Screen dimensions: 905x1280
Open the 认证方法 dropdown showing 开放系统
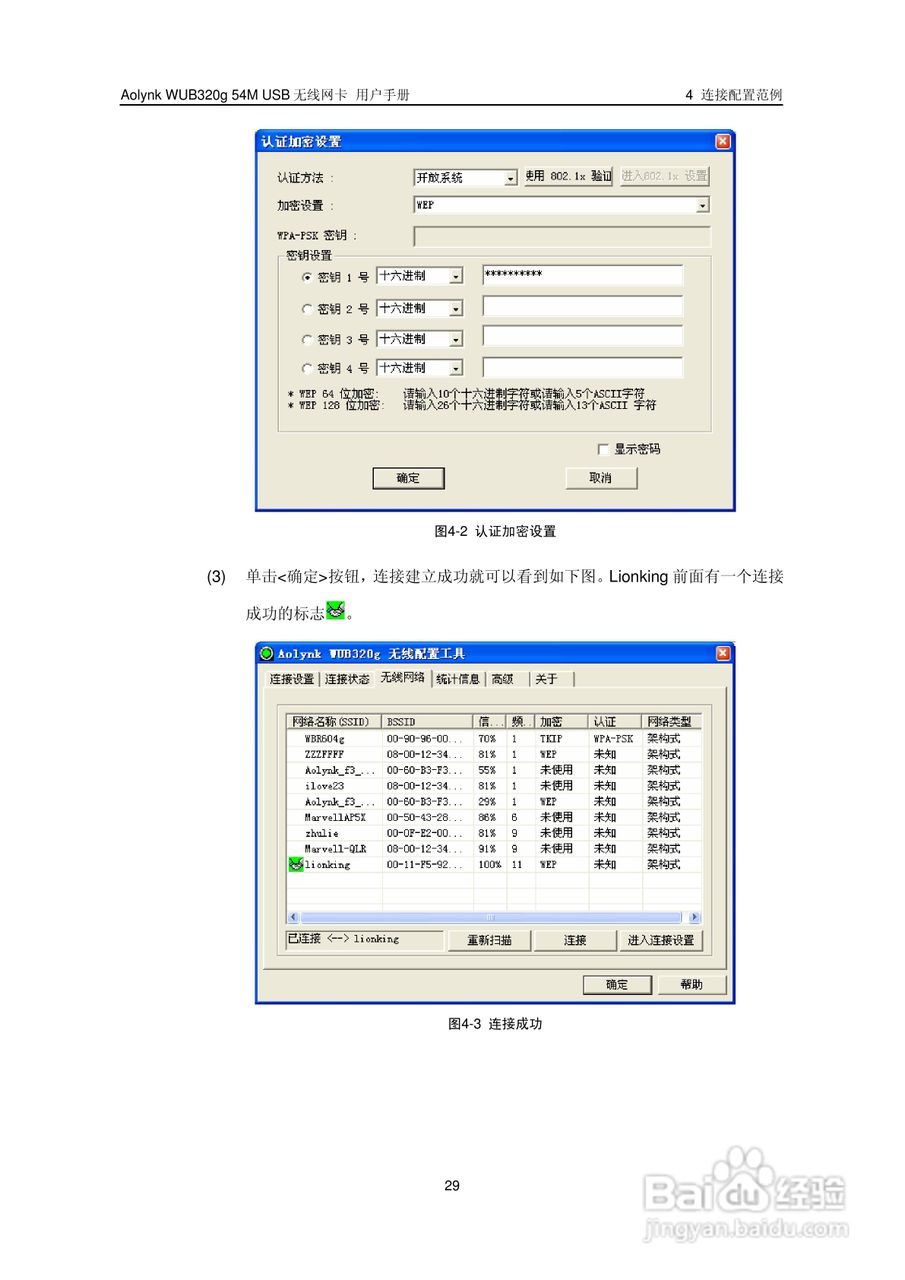tap(466, 178)
